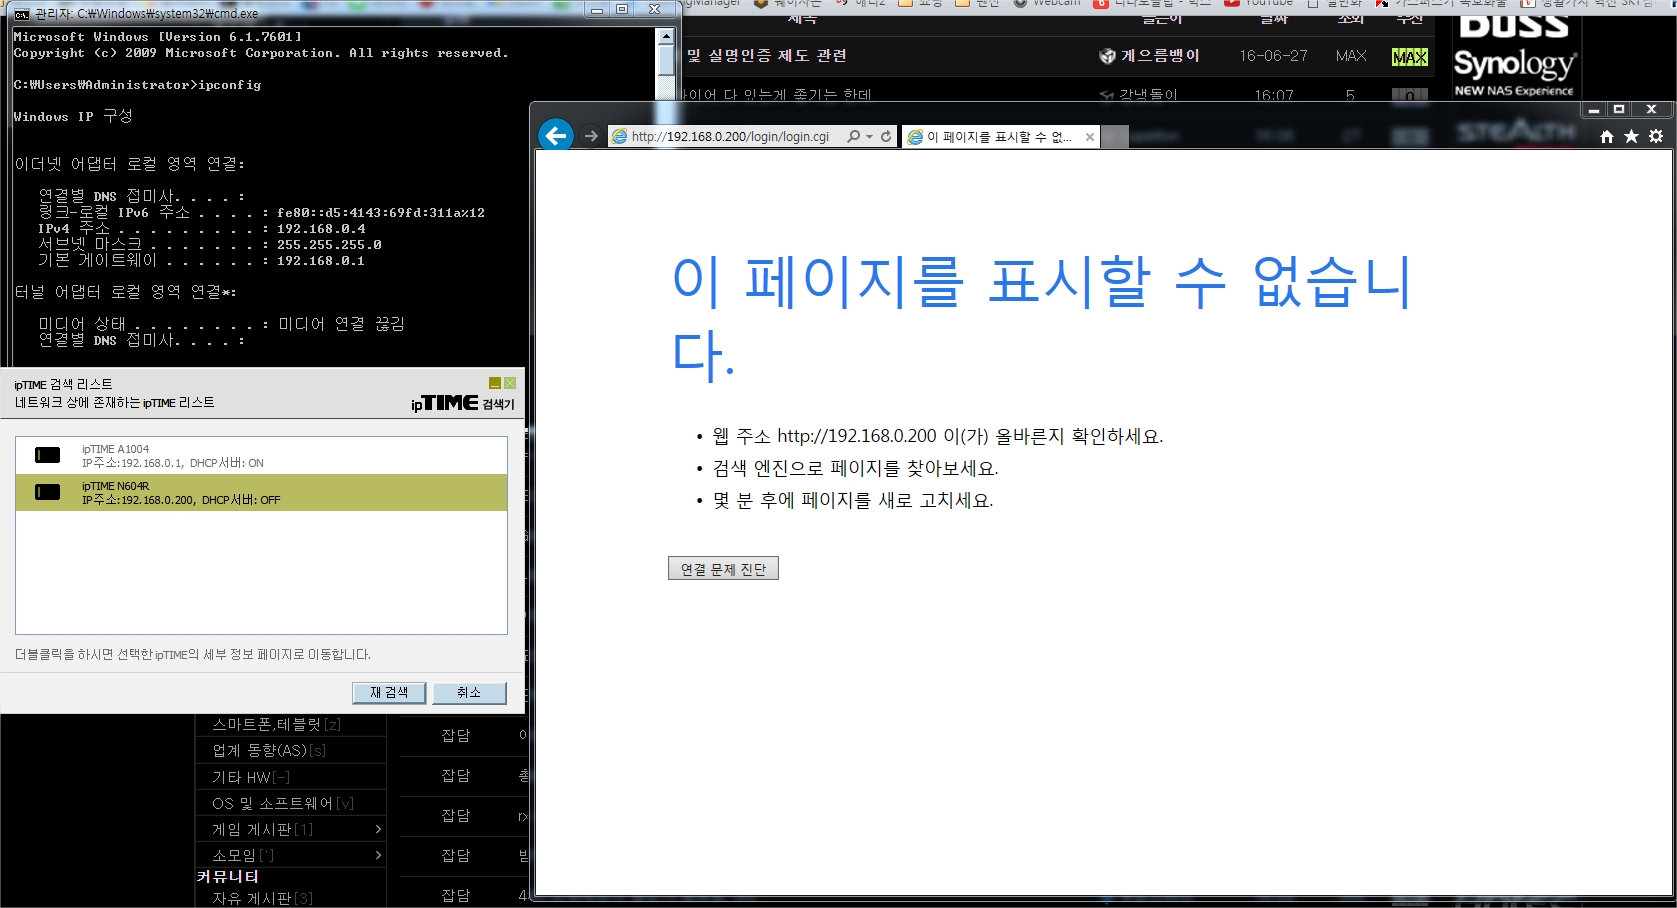Click the address bar URL field
The height and width of the screenshot is (908, 1677).
[x=730, y=137]
